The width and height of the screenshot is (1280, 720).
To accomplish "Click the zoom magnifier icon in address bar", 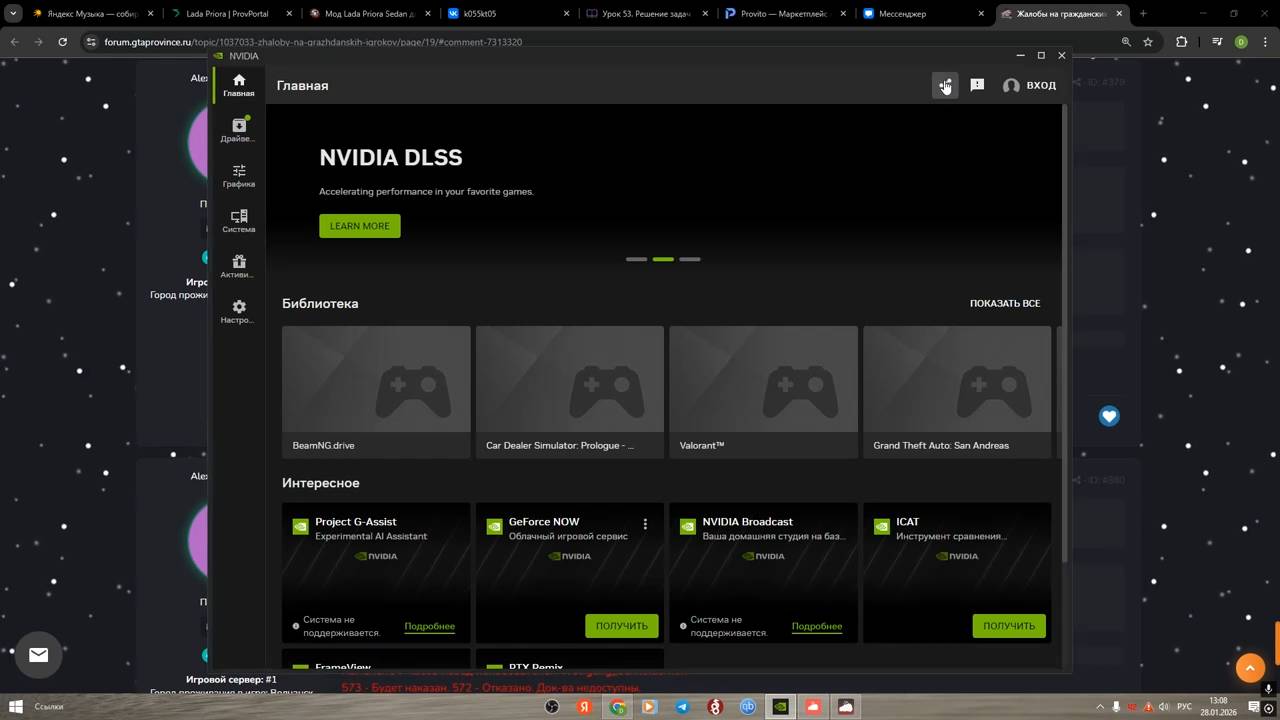I will (1126, 42).
